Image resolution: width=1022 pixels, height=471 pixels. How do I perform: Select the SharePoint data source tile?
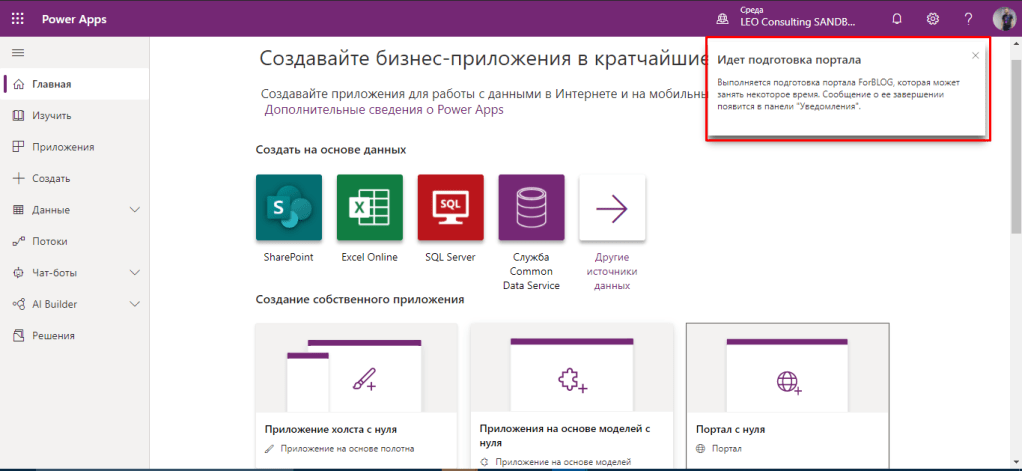(289, 207)
